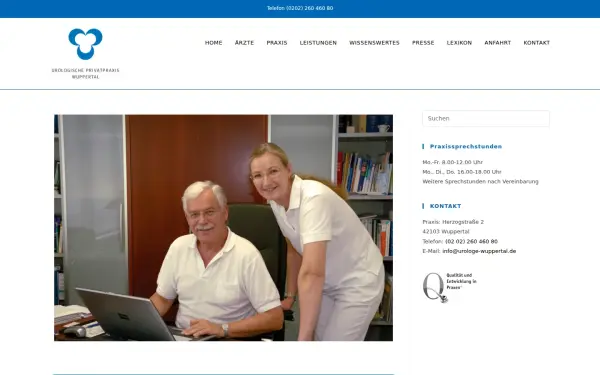Click the 42103 Wuppertal text
This screenshot has width=600, height=375.
coord(446,232)
